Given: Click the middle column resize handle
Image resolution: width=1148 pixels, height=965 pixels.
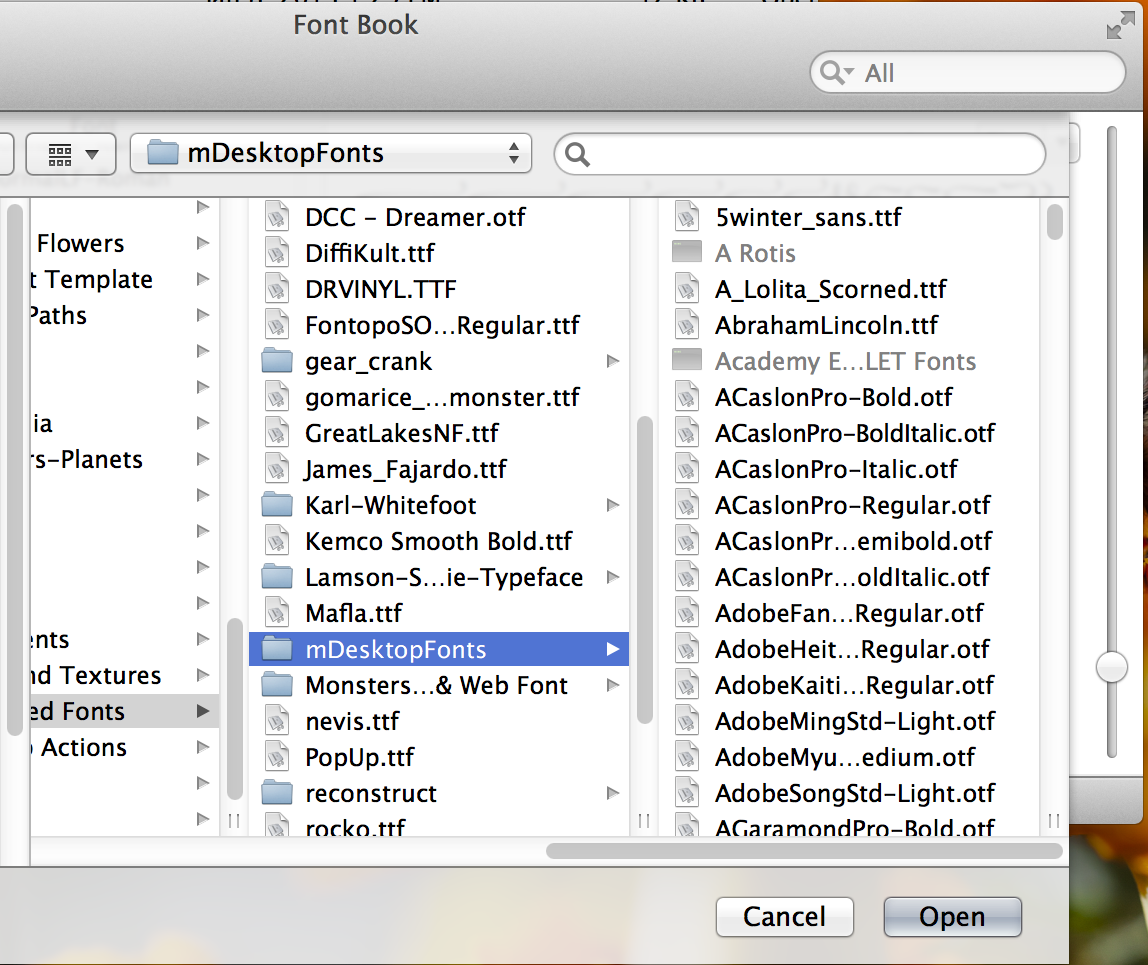Looking at the screenshot, I should point(644,821).
